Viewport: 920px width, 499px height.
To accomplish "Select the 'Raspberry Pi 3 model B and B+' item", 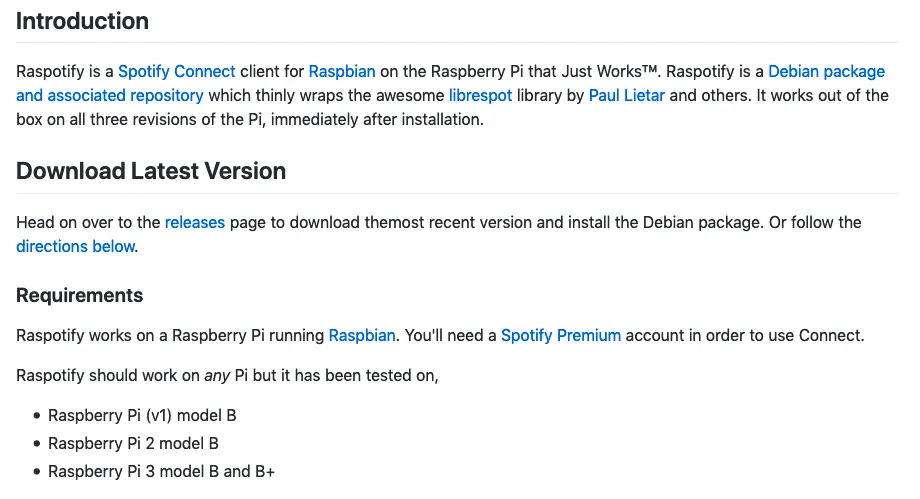I will 161,472.
